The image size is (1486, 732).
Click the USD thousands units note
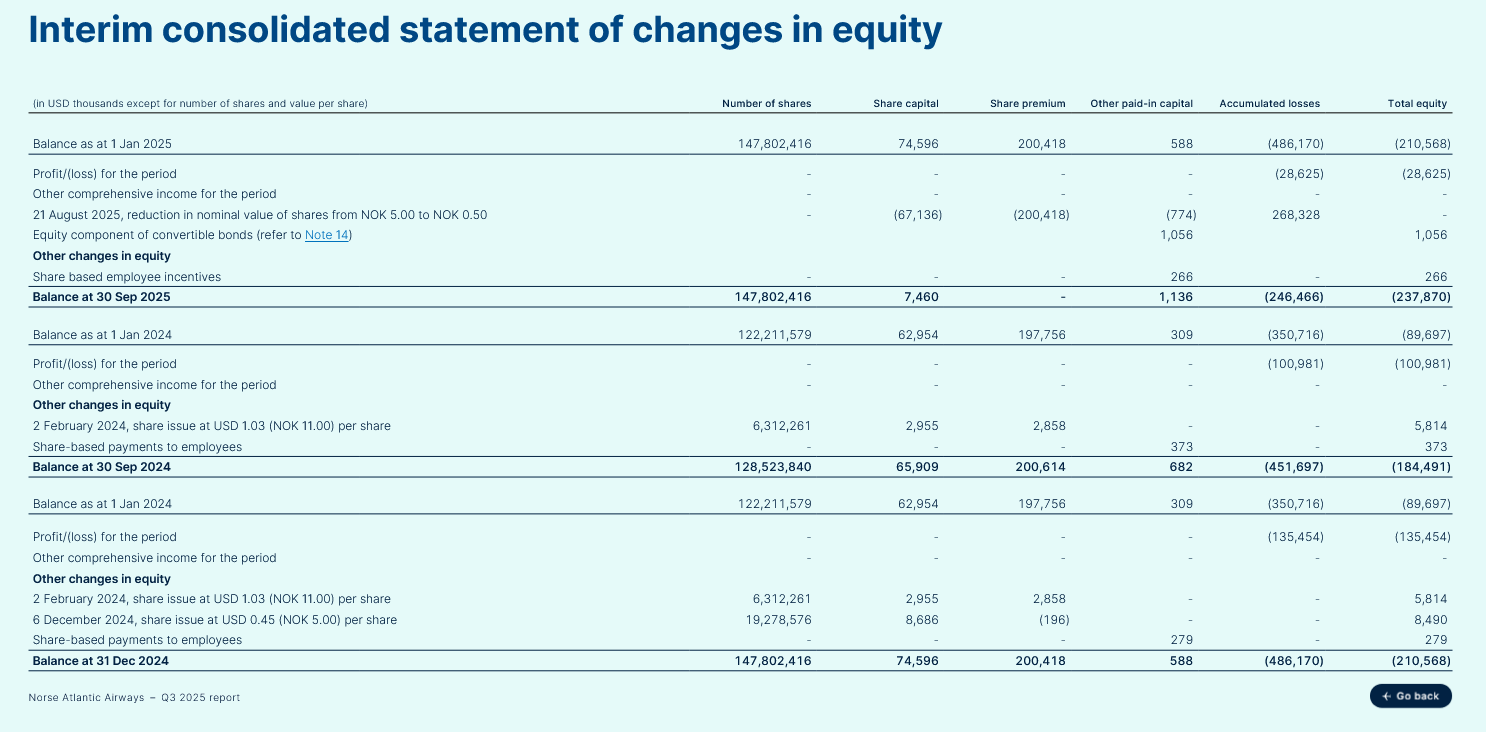click(x=200, y=103)
